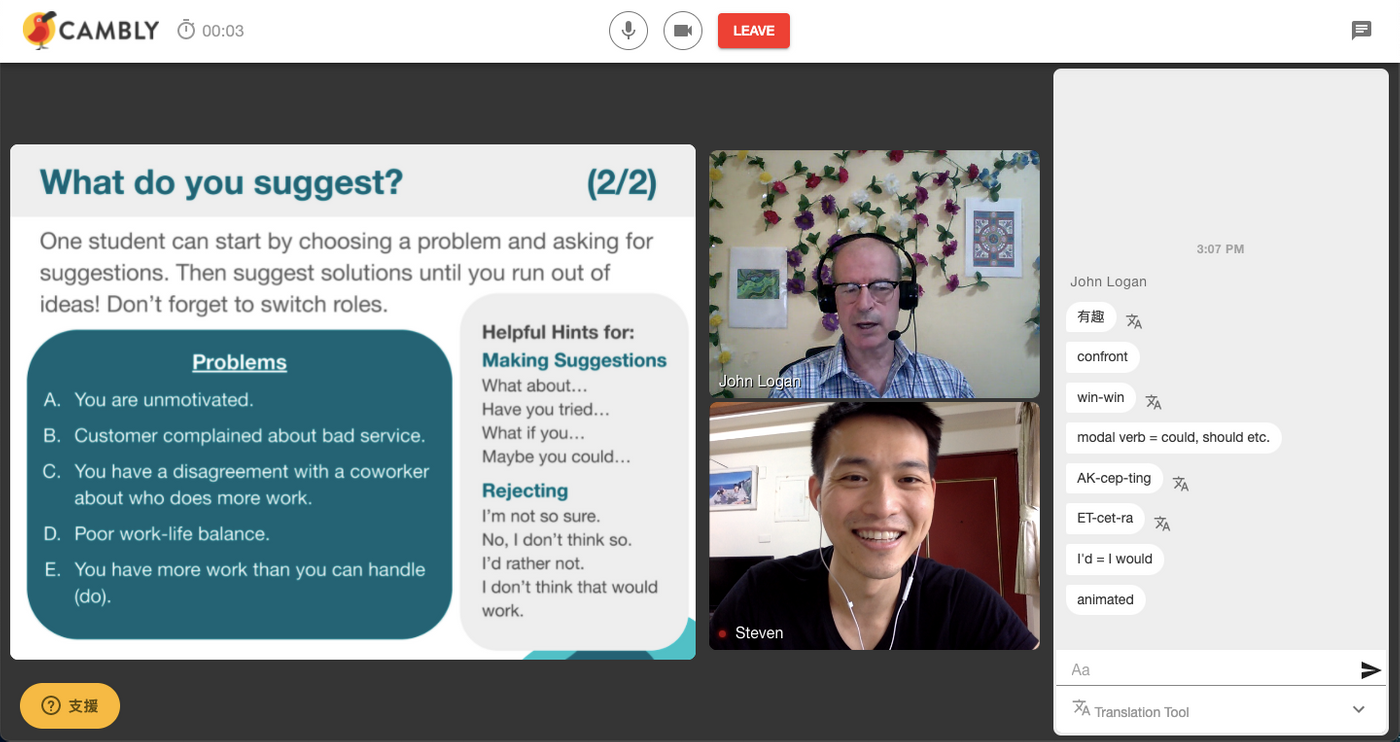Viewport: 1400px width, 742px height.
Task: Click the lesson slide 'What do you suggest?'
Action: tap(352, 402)
